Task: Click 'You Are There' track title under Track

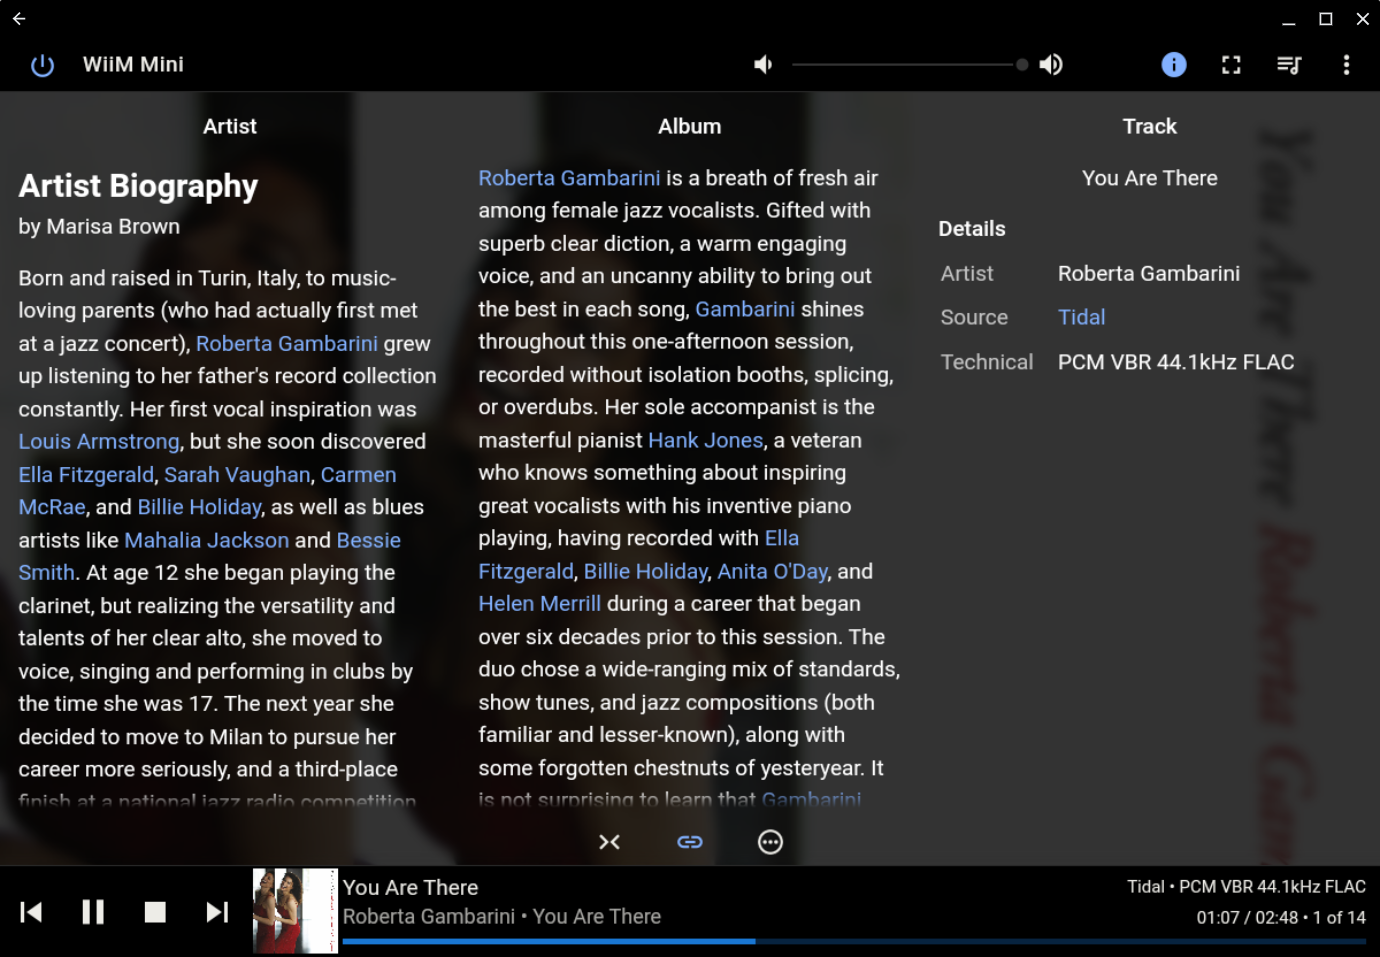Action: click(1150, 178)
